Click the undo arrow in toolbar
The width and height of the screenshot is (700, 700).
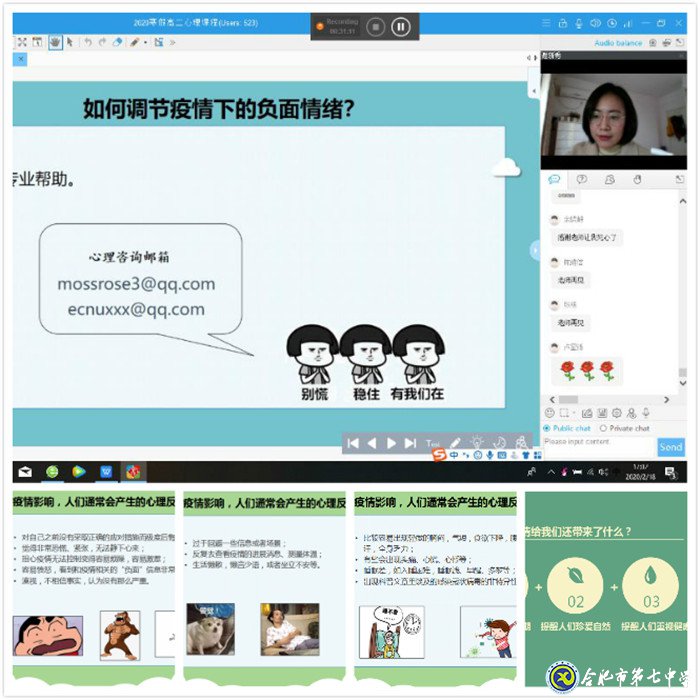(x=87, y=42)
